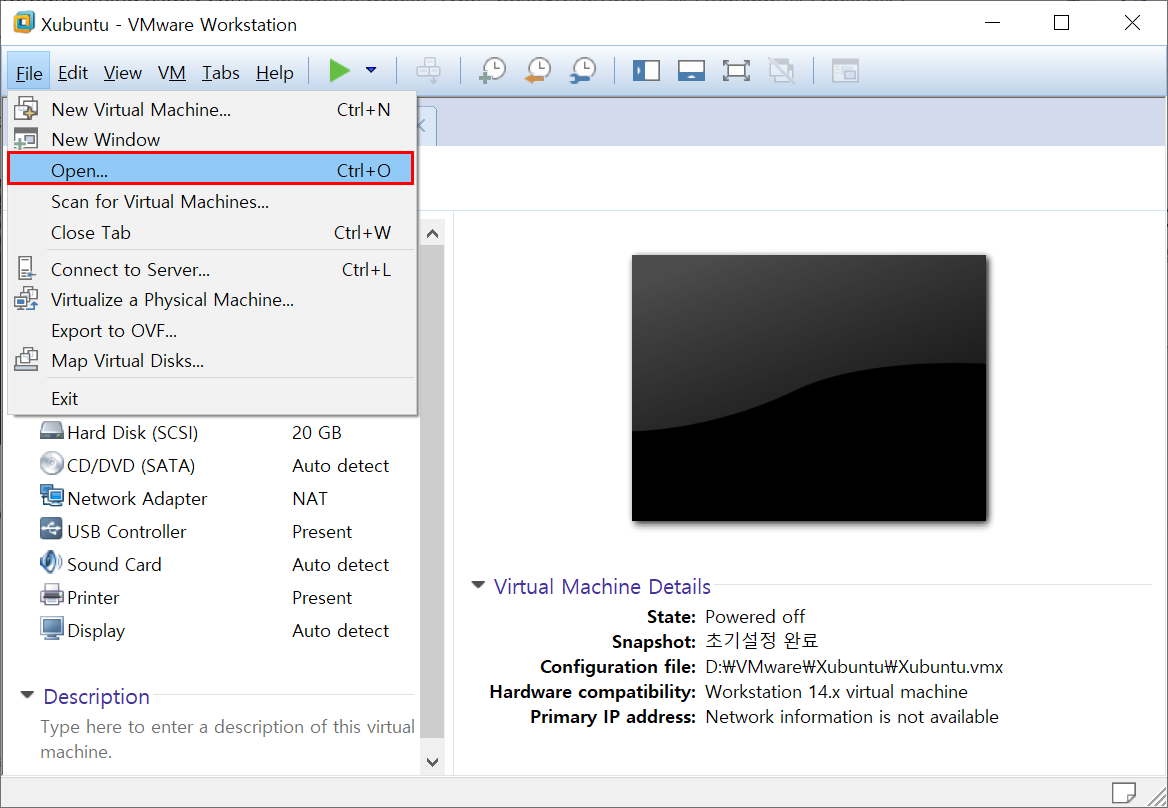Take a snapshot using the clock-plus icon
The height and width of the screenshot is (808, 1168).
(x=492, y=71)
